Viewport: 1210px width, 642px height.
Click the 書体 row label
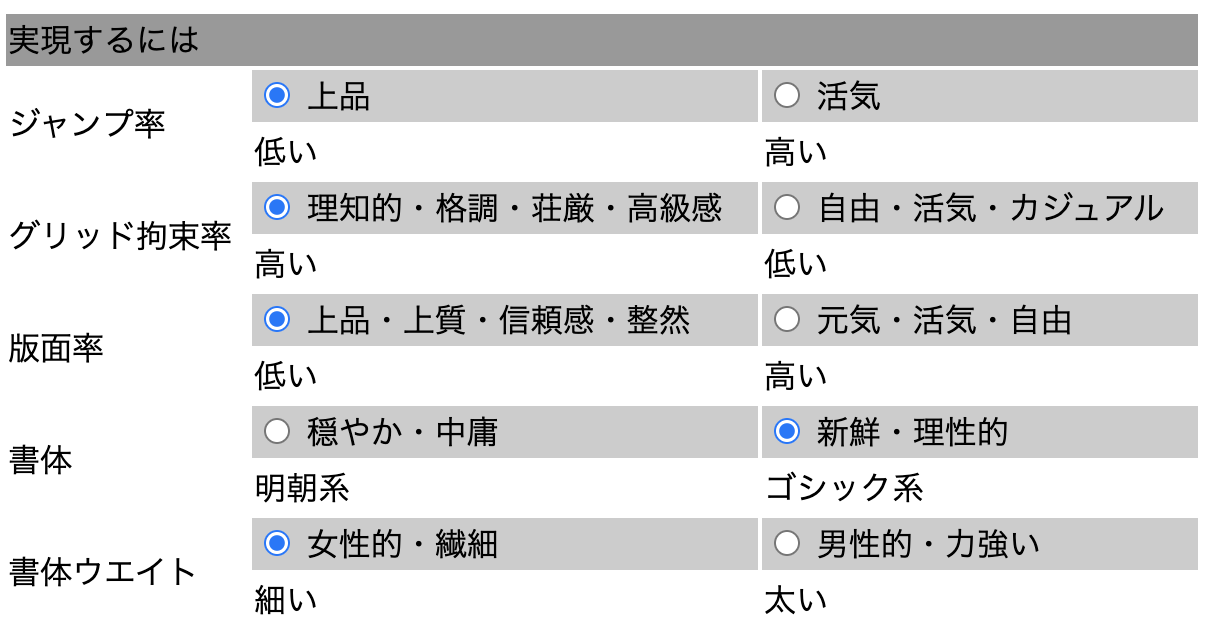tap(40, 460)
